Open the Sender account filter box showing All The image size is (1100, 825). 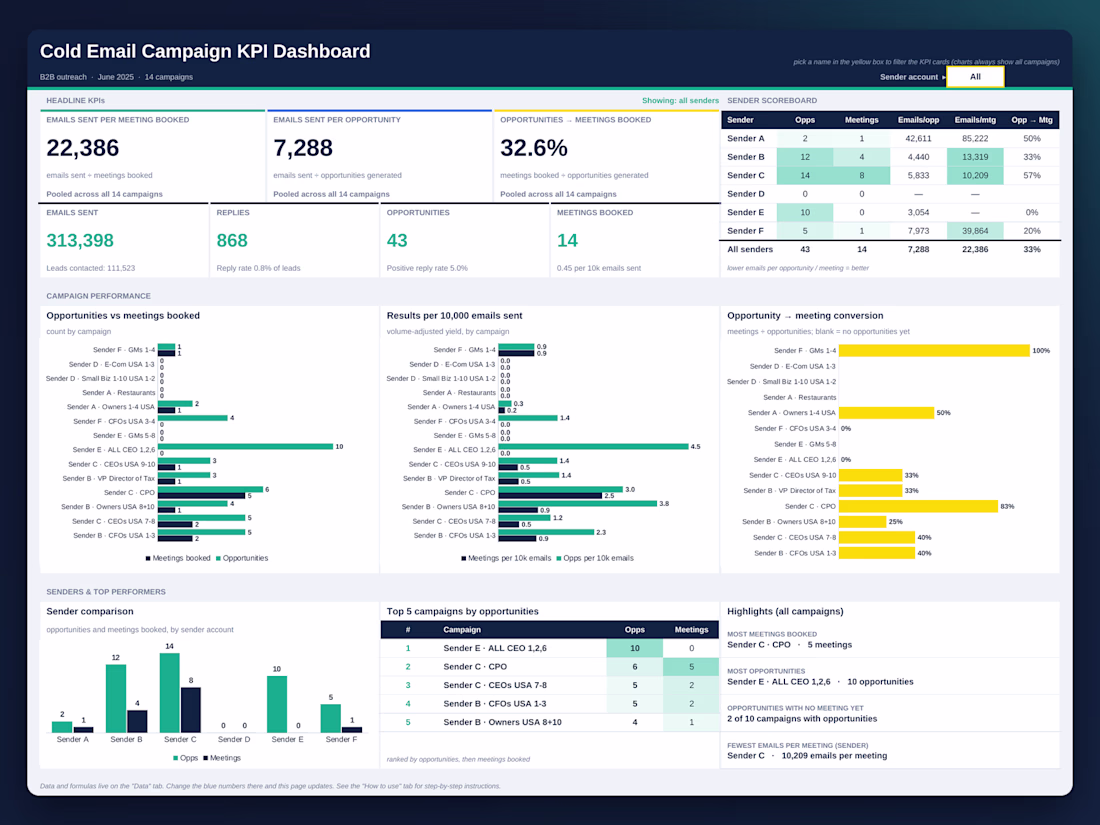(x=975, y=77)
